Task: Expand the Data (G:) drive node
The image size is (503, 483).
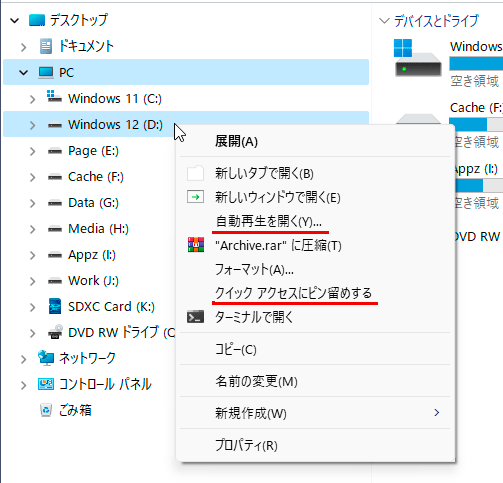Action: click(32, 203)
